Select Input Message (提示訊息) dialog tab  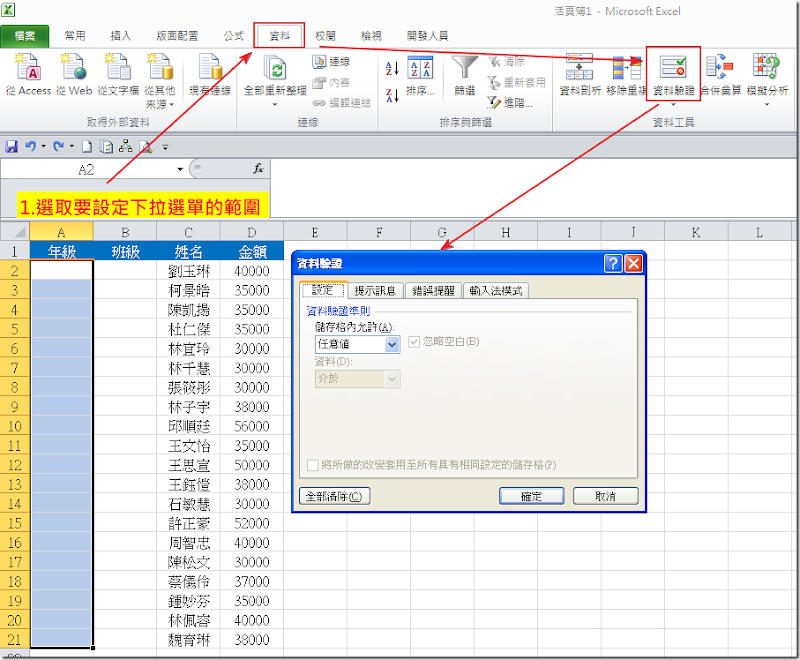(x=375, y=291)
